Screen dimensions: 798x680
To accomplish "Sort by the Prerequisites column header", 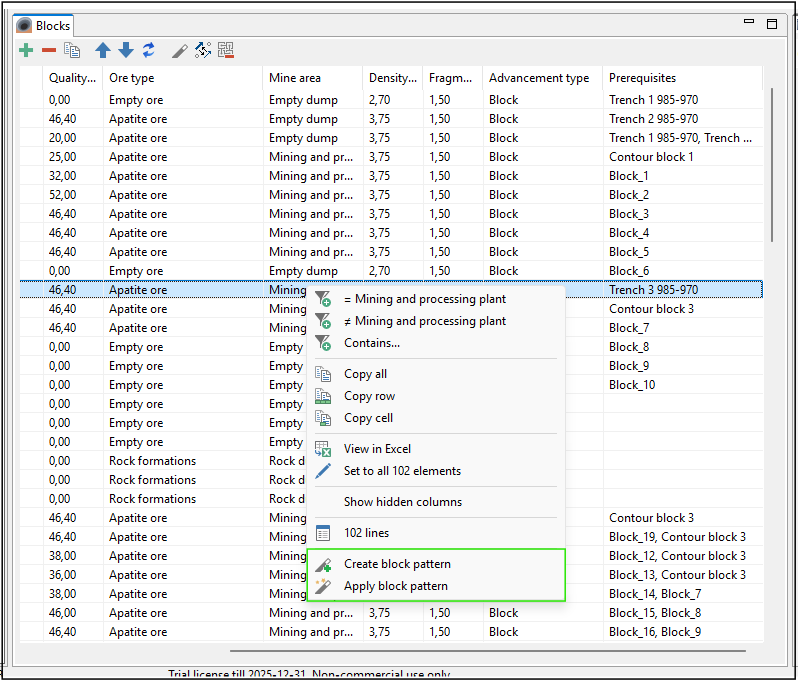I will [683, 78].
